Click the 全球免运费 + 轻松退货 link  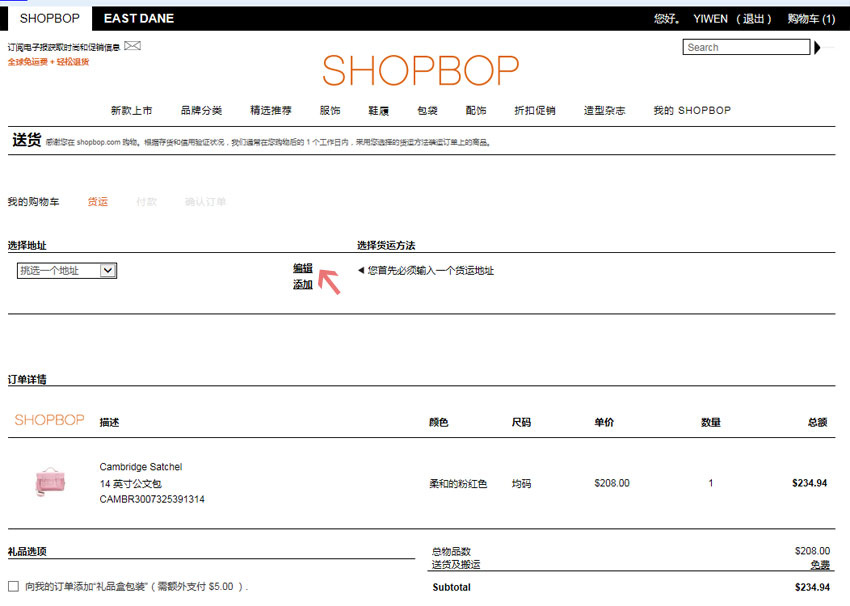pos(48,62)
